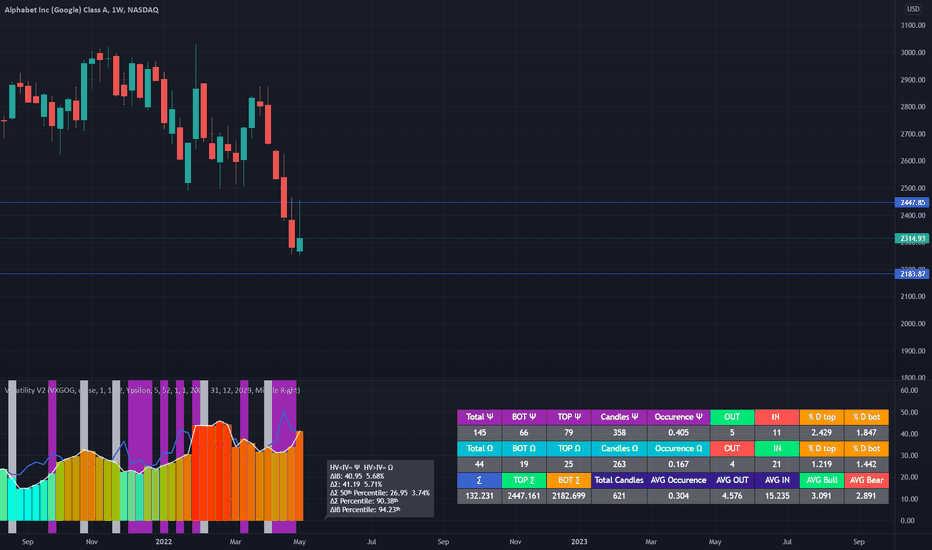Click the AVG OUT header cell
This screenshot has width=932, height=550.
732,480
